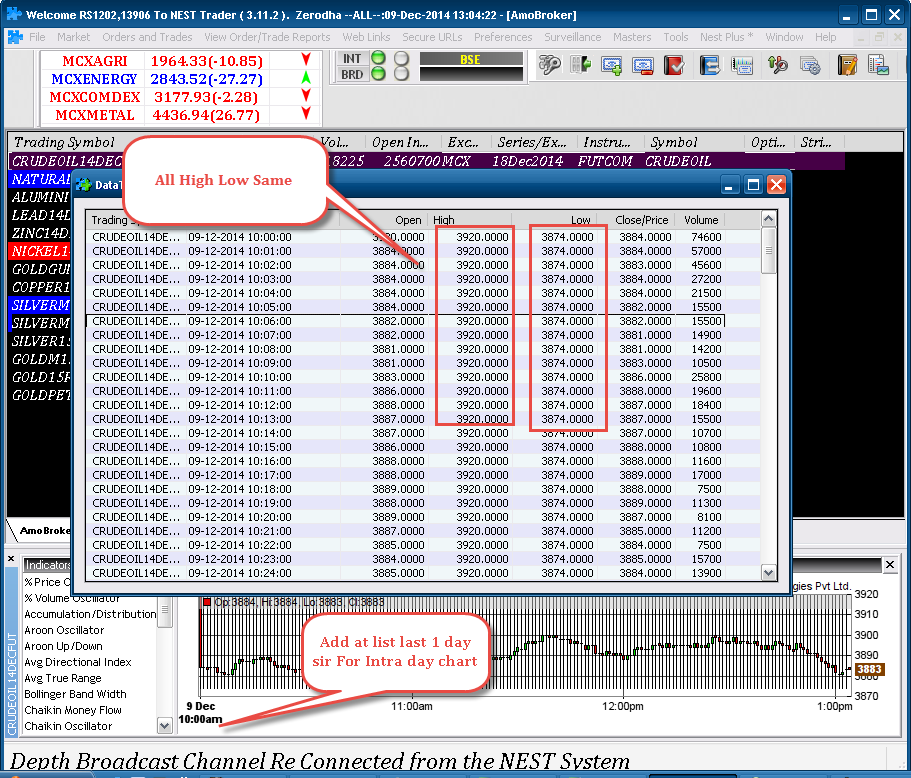The height and width of the screenshot is (778, 911).
Task: Open the Orders and Trades menu
Action: (x=147, y=37)
